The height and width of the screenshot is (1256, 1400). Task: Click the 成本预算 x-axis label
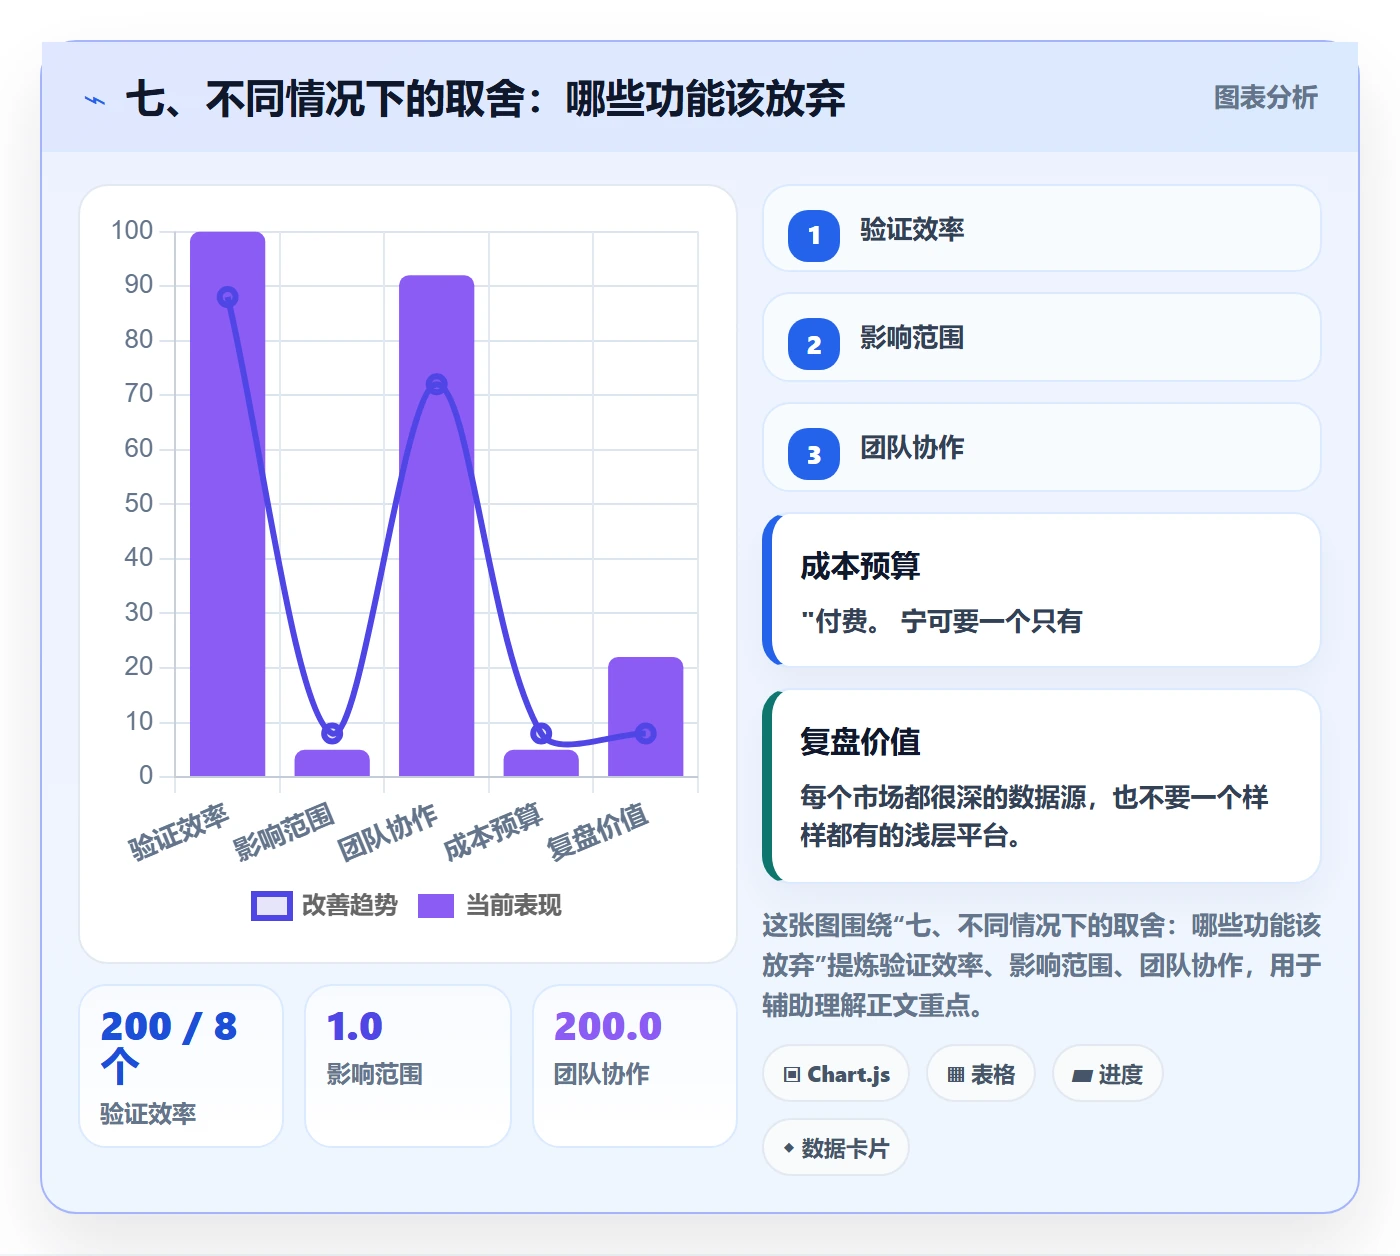click(494, 832)
